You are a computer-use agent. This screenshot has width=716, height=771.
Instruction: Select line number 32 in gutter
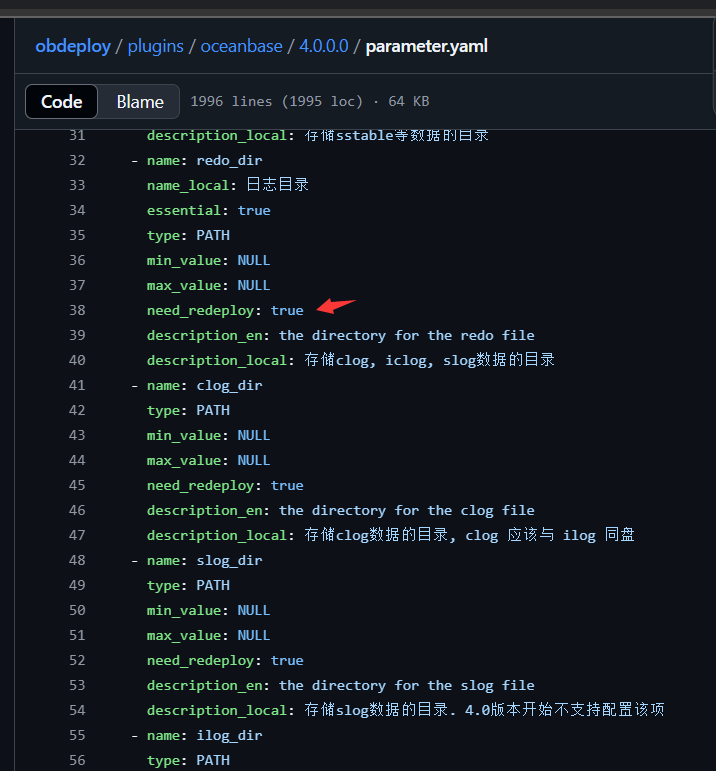coord(77,160)
